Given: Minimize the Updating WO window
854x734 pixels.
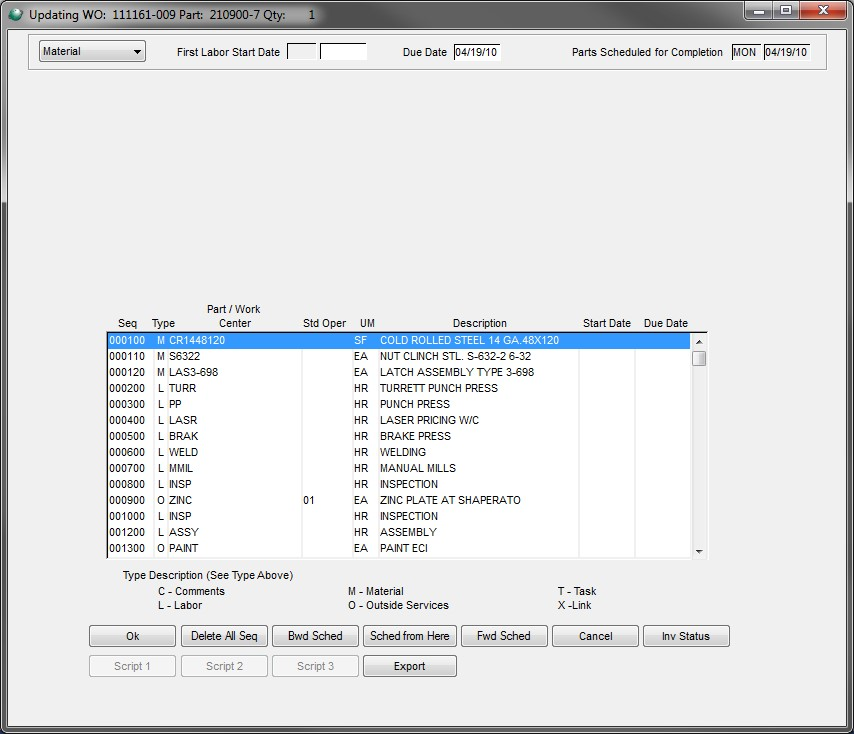Looking at the screenshot, I should [759, 10].
